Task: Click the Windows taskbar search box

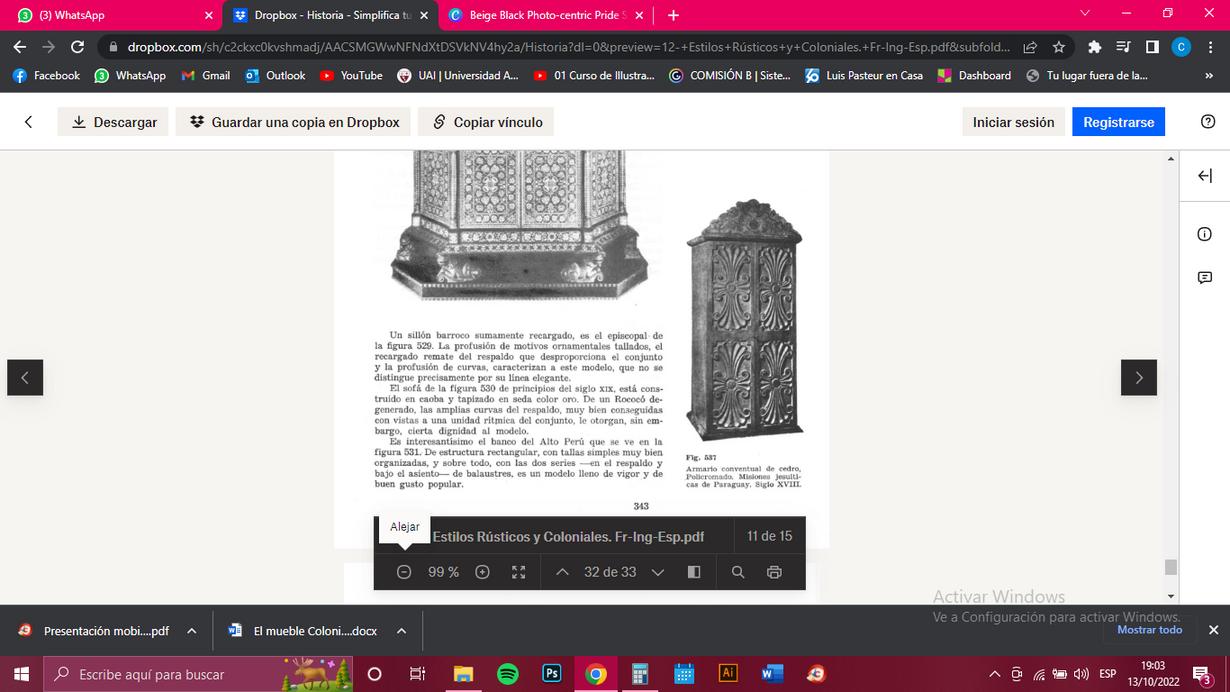Action: coord(198,674)
